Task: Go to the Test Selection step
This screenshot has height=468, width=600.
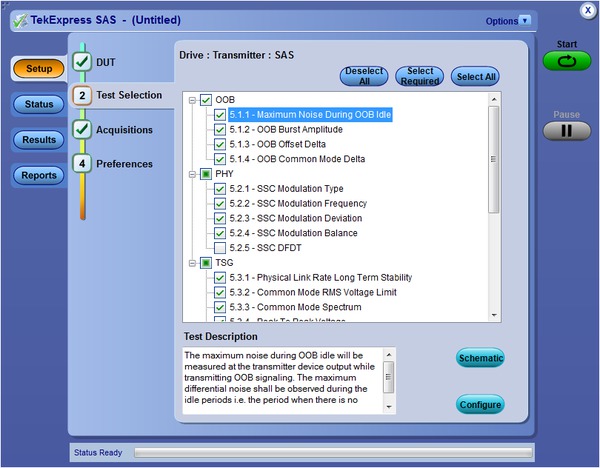Action: (129, 95)
